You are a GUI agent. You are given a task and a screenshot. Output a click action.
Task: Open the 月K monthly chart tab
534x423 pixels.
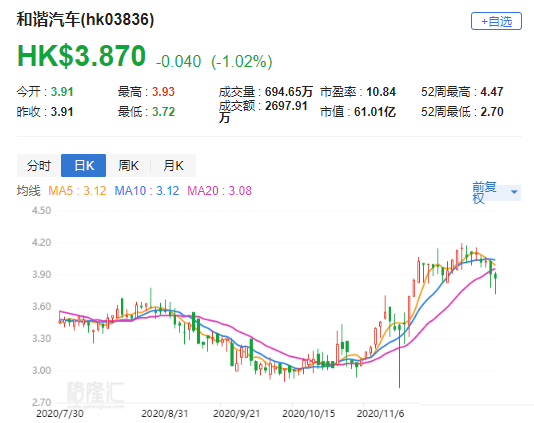click(x=173, y=166)
